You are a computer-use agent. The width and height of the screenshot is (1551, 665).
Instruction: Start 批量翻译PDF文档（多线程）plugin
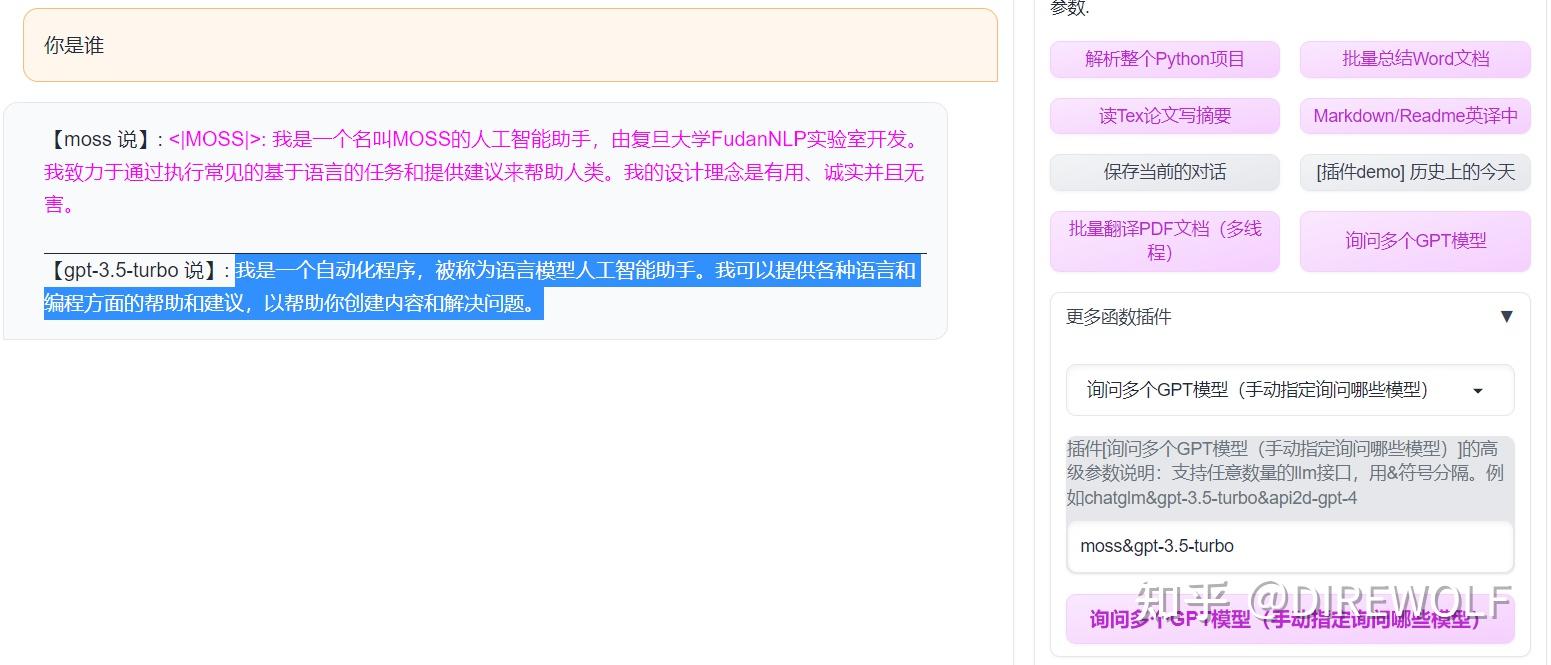point(1164,241)
